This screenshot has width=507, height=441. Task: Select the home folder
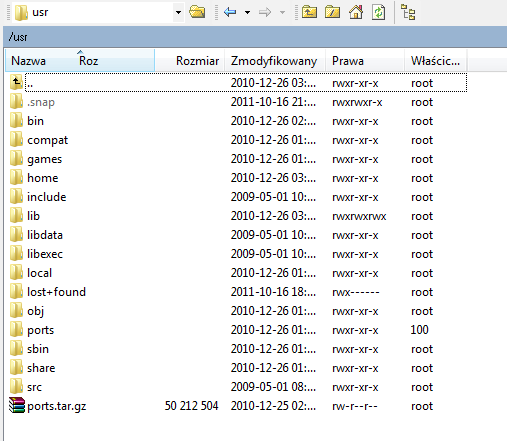pos(43,178)
